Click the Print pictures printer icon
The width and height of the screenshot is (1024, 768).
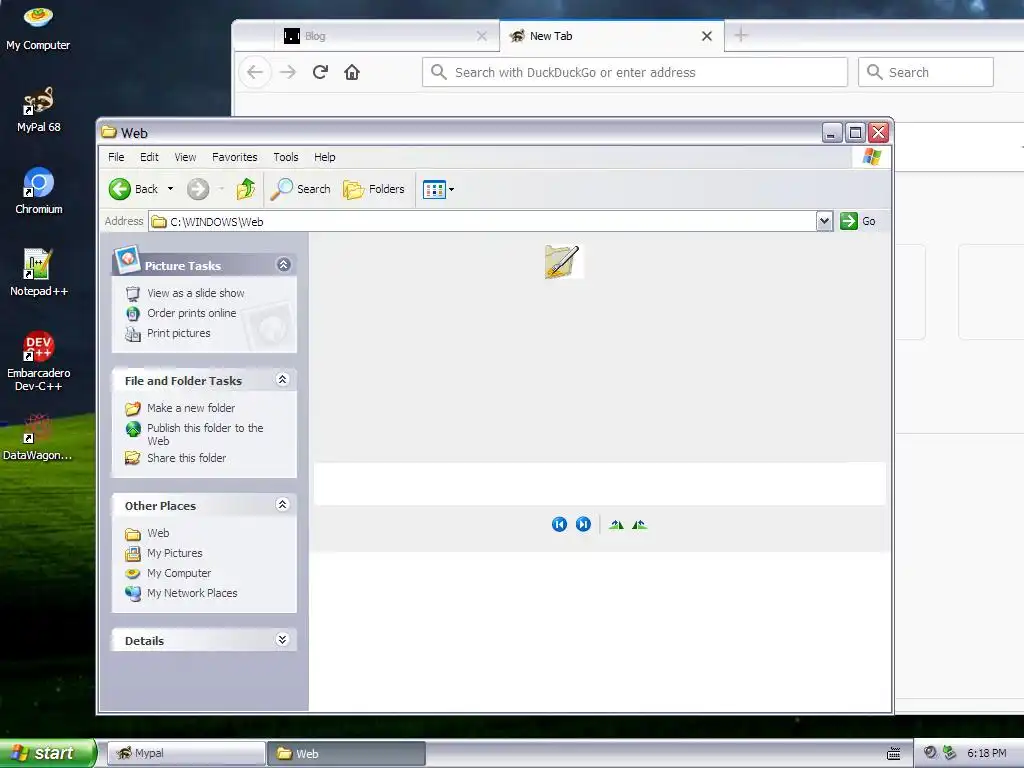pyautogui.click(x=133, y=334)
